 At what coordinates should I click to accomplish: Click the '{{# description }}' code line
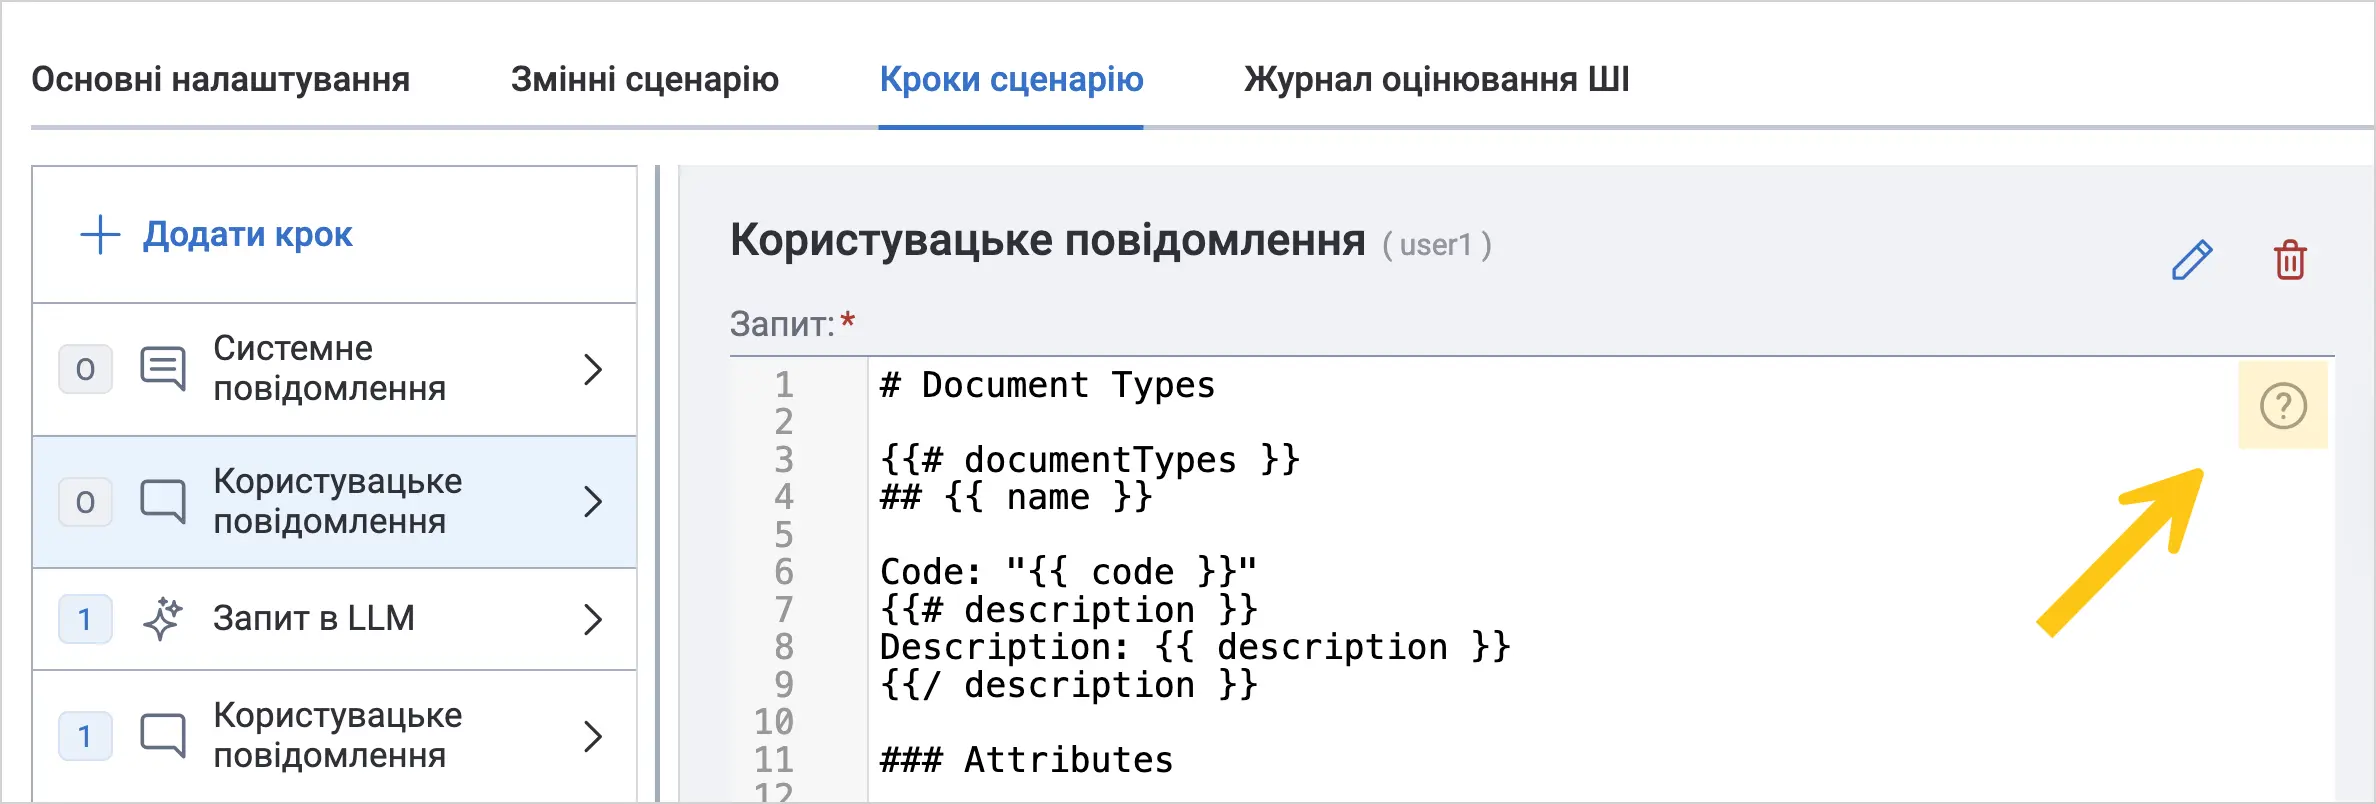point(1068,610)
